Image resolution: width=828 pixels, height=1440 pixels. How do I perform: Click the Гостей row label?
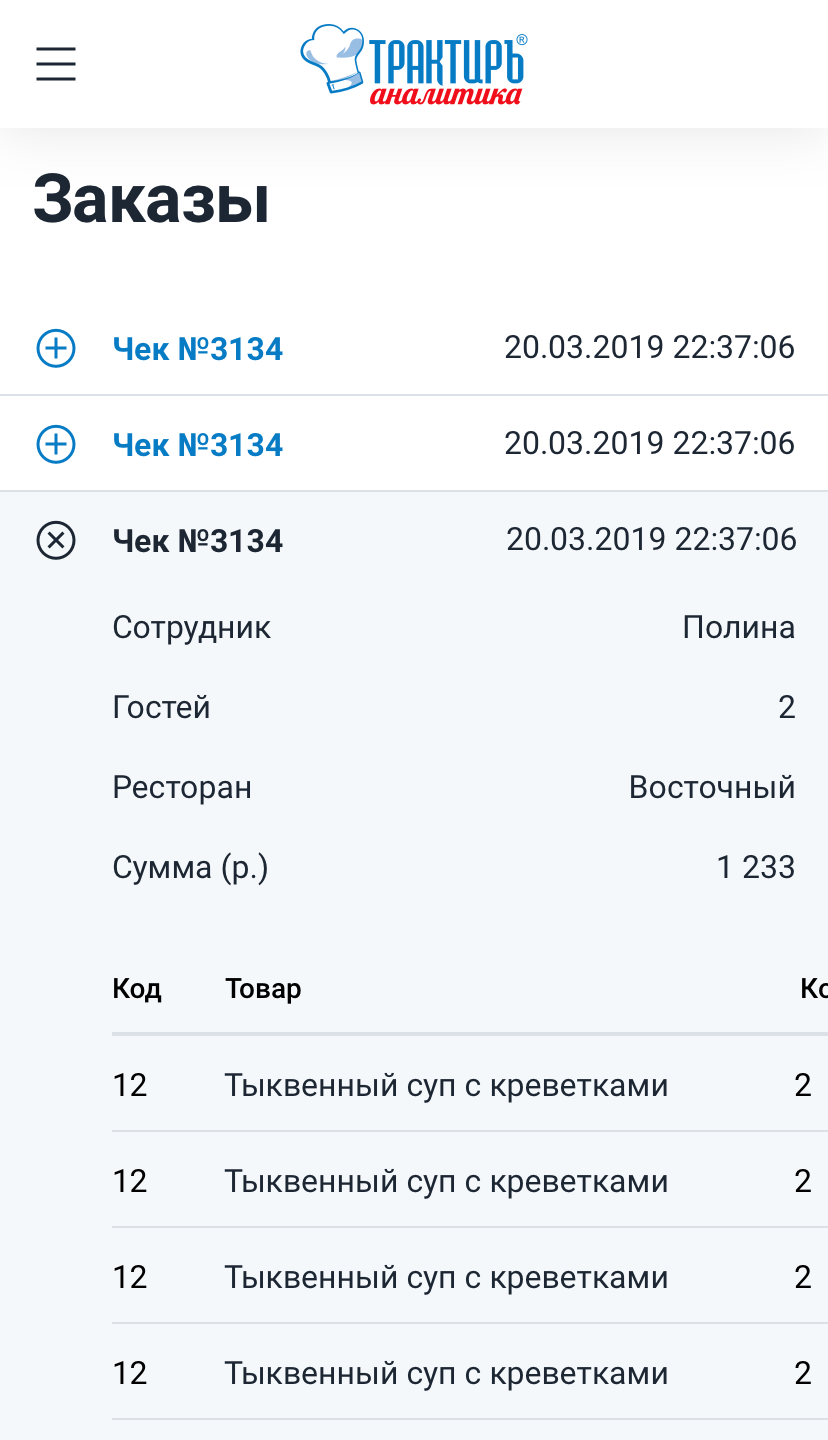point(161,708)
